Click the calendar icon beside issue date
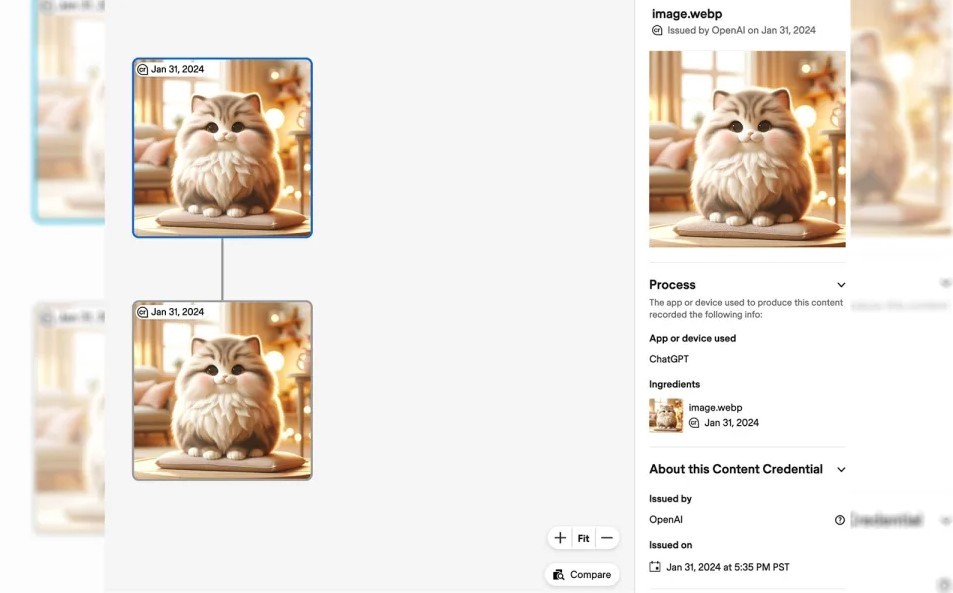 pyautogui.click(x=655, y=567)
